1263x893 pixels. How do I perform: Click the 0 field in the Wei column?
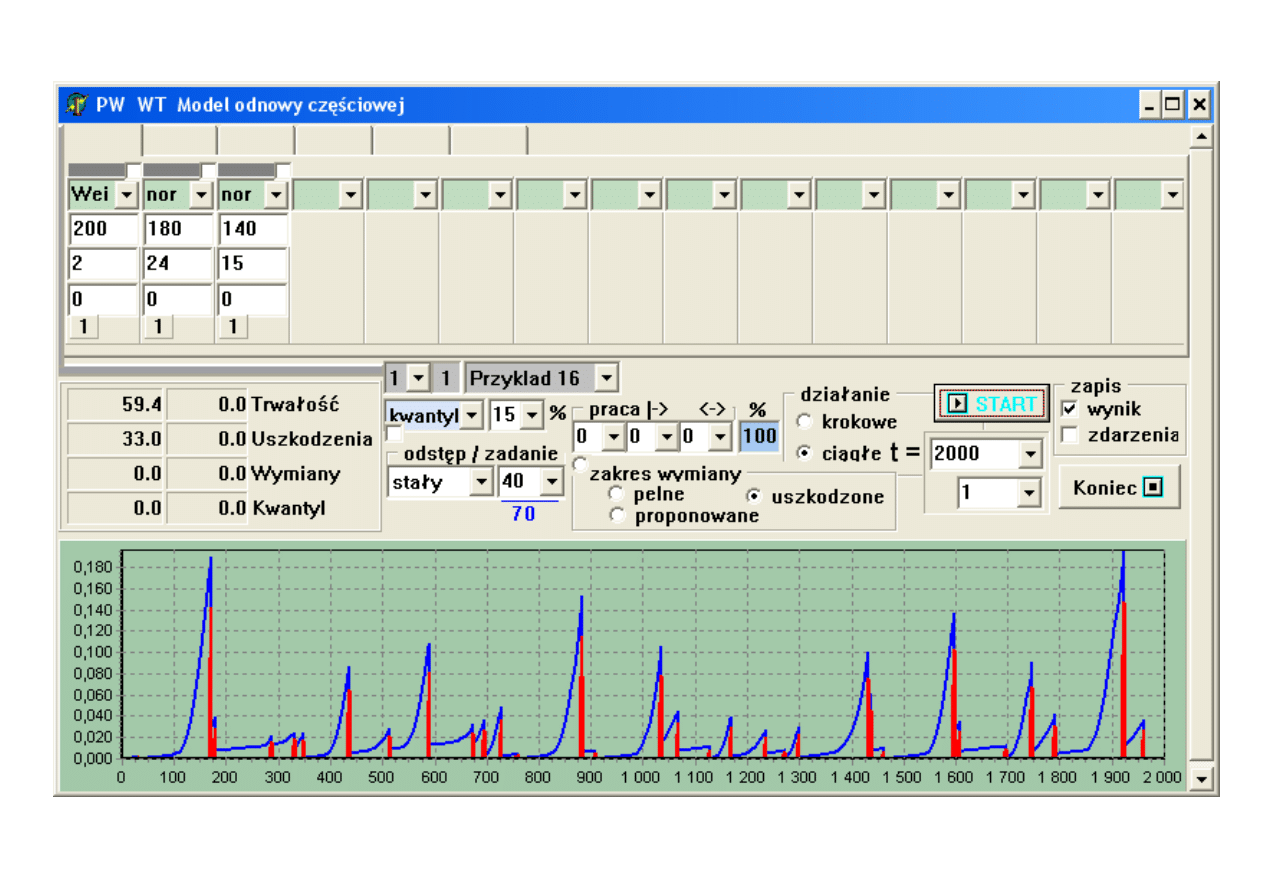[x=104, y=299]
